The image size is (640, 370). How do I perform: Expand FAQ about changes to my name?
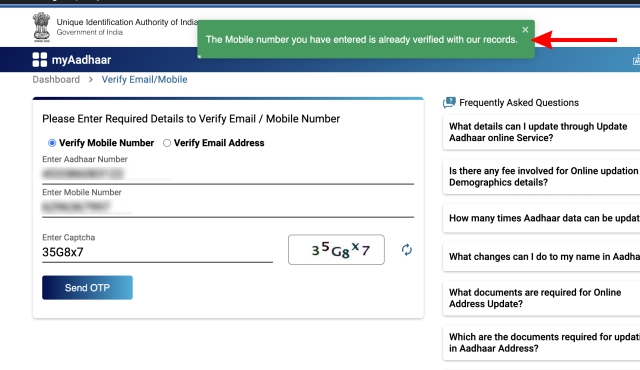(541, 257)
